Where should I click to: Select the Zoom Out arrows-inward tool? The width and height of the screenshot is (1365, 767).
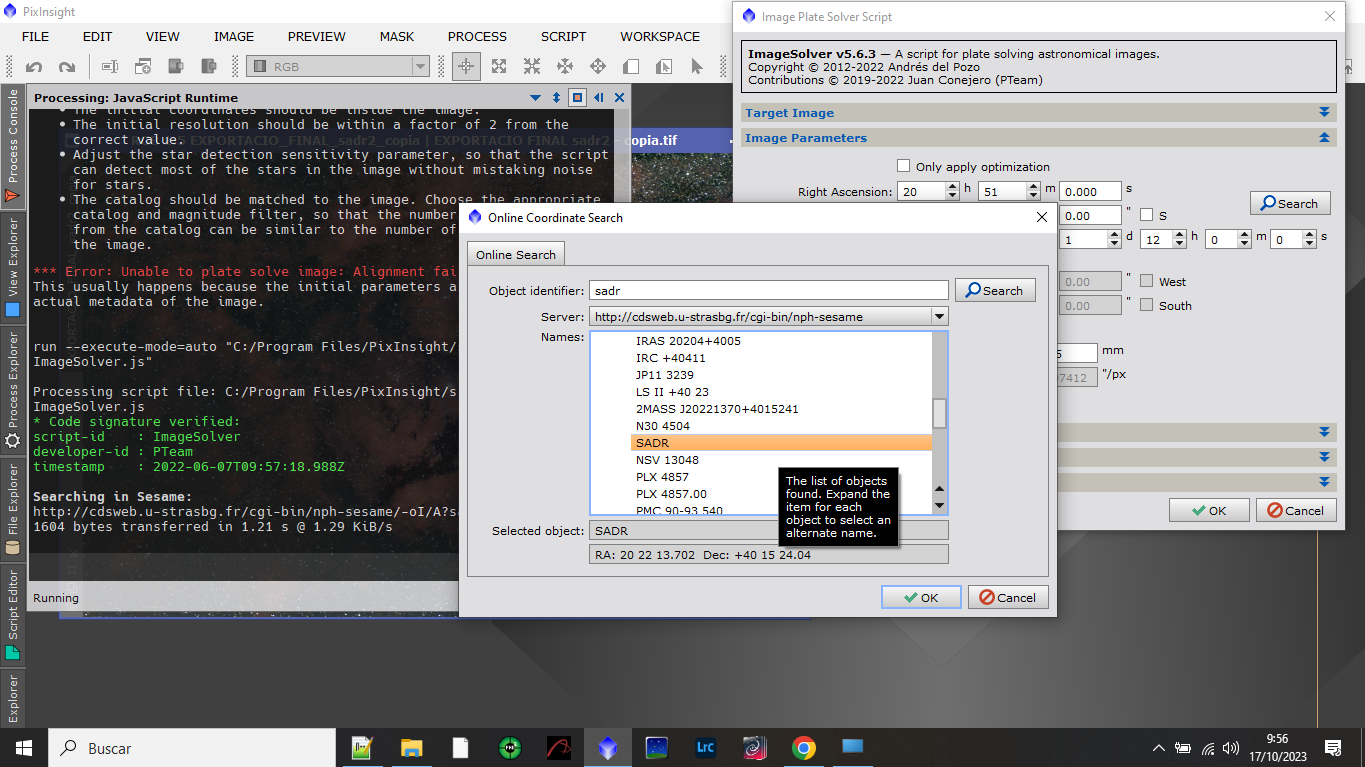(532, 67)
